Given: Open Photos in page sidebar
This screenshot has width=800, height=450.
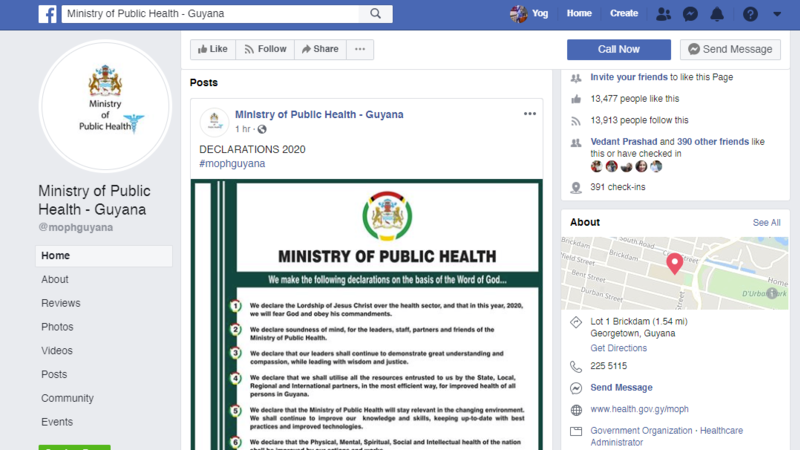Looking at the screenshot, I should point(57,327).
